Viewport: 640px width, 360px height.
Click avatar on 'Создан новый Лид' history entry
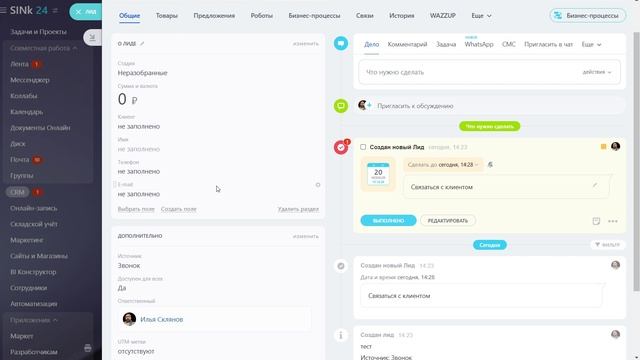point(616,265)
